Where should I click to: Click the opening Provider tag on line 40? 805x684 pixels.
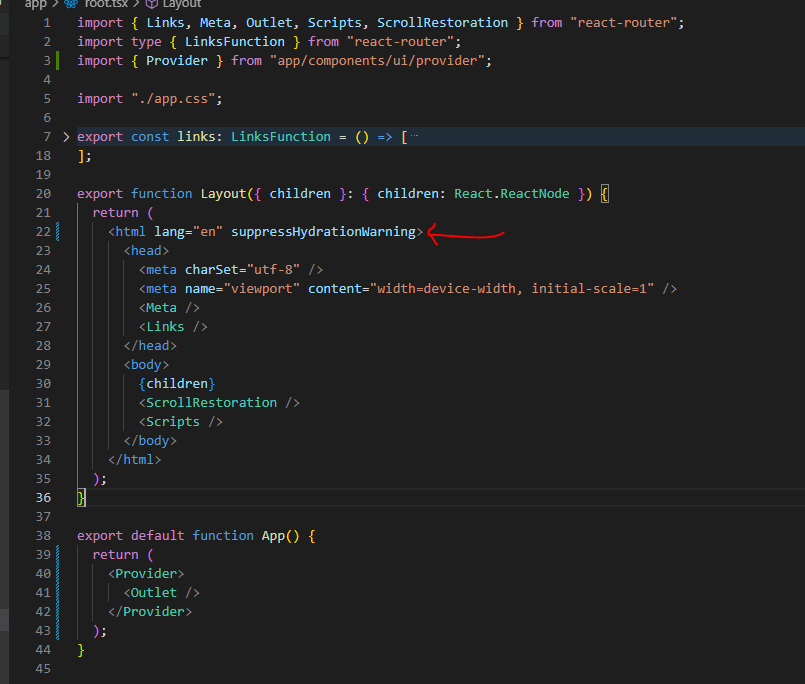[146, 574]
